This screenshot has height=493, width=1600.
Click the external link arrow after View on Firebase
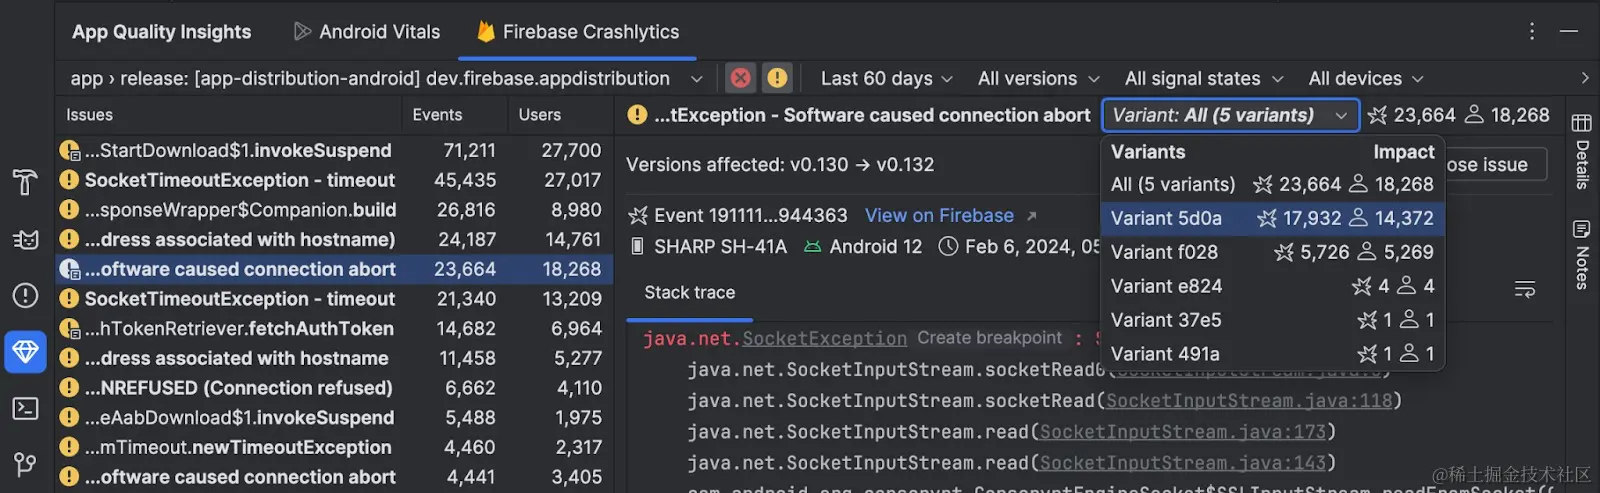1031,216
